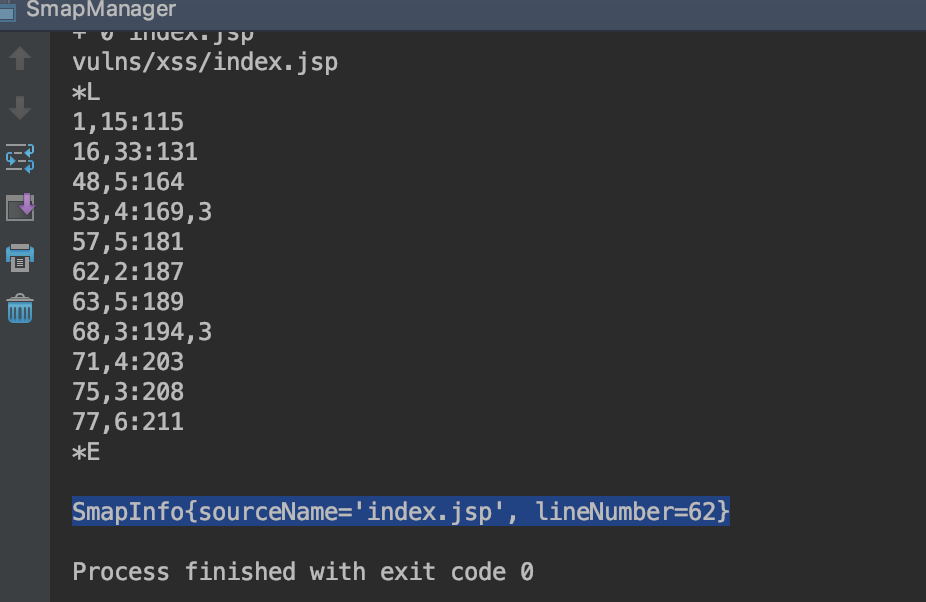Click the highlighted SmapInfo output line
The image size is (926, 602).
click(400, 512)
